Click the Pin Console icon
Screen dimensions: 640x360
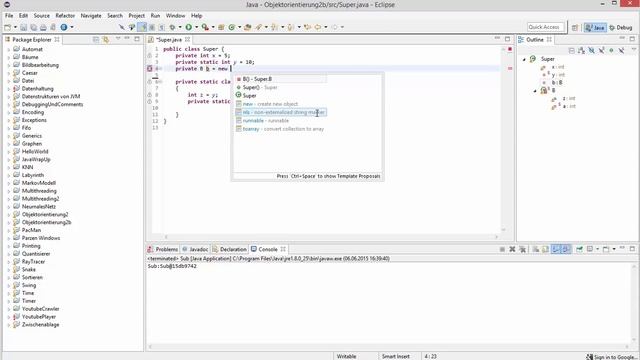pos(579,249)
